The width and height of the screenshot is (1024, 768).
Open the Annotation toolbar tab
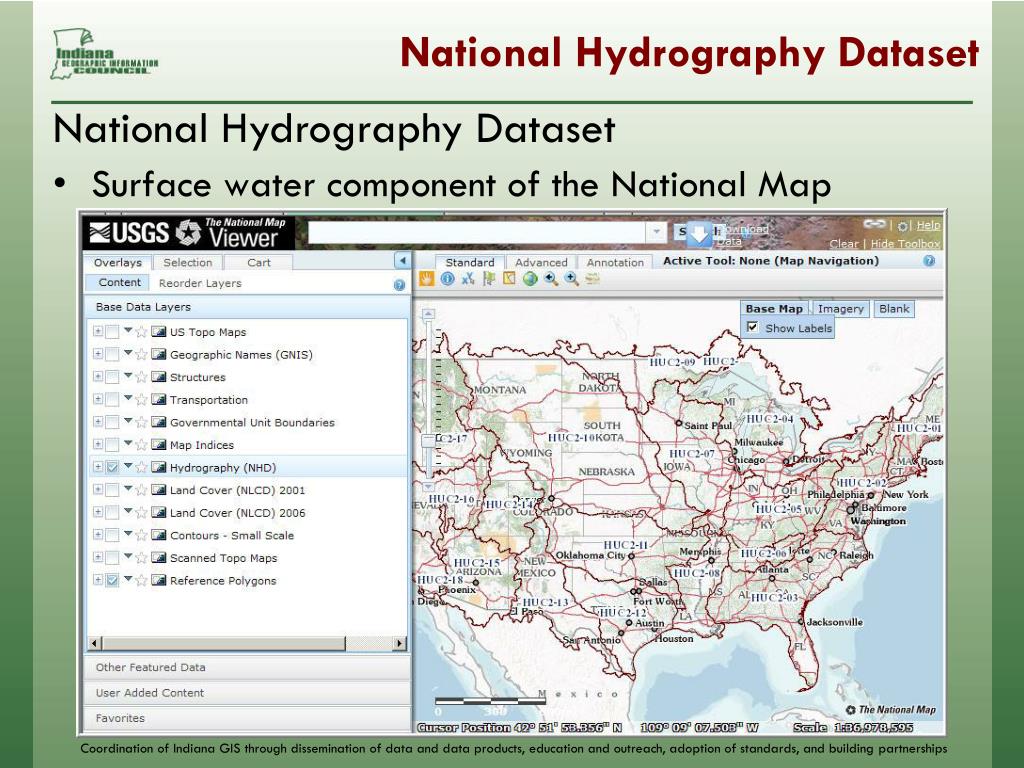615,263
